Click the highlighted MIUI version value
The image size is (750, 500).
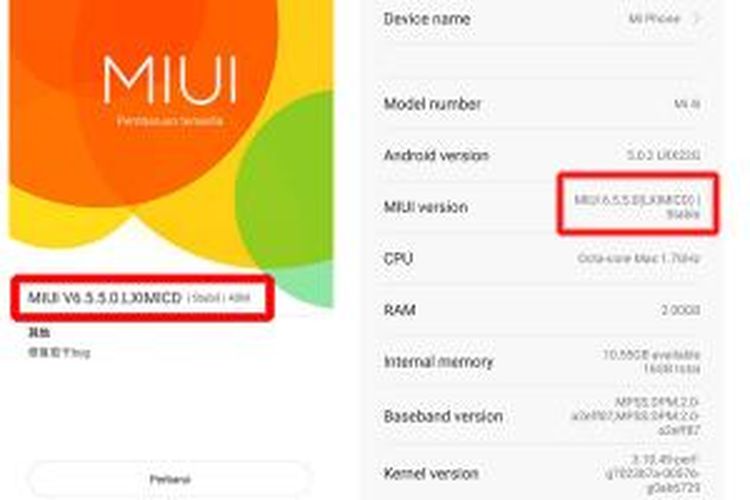[637, 206]
